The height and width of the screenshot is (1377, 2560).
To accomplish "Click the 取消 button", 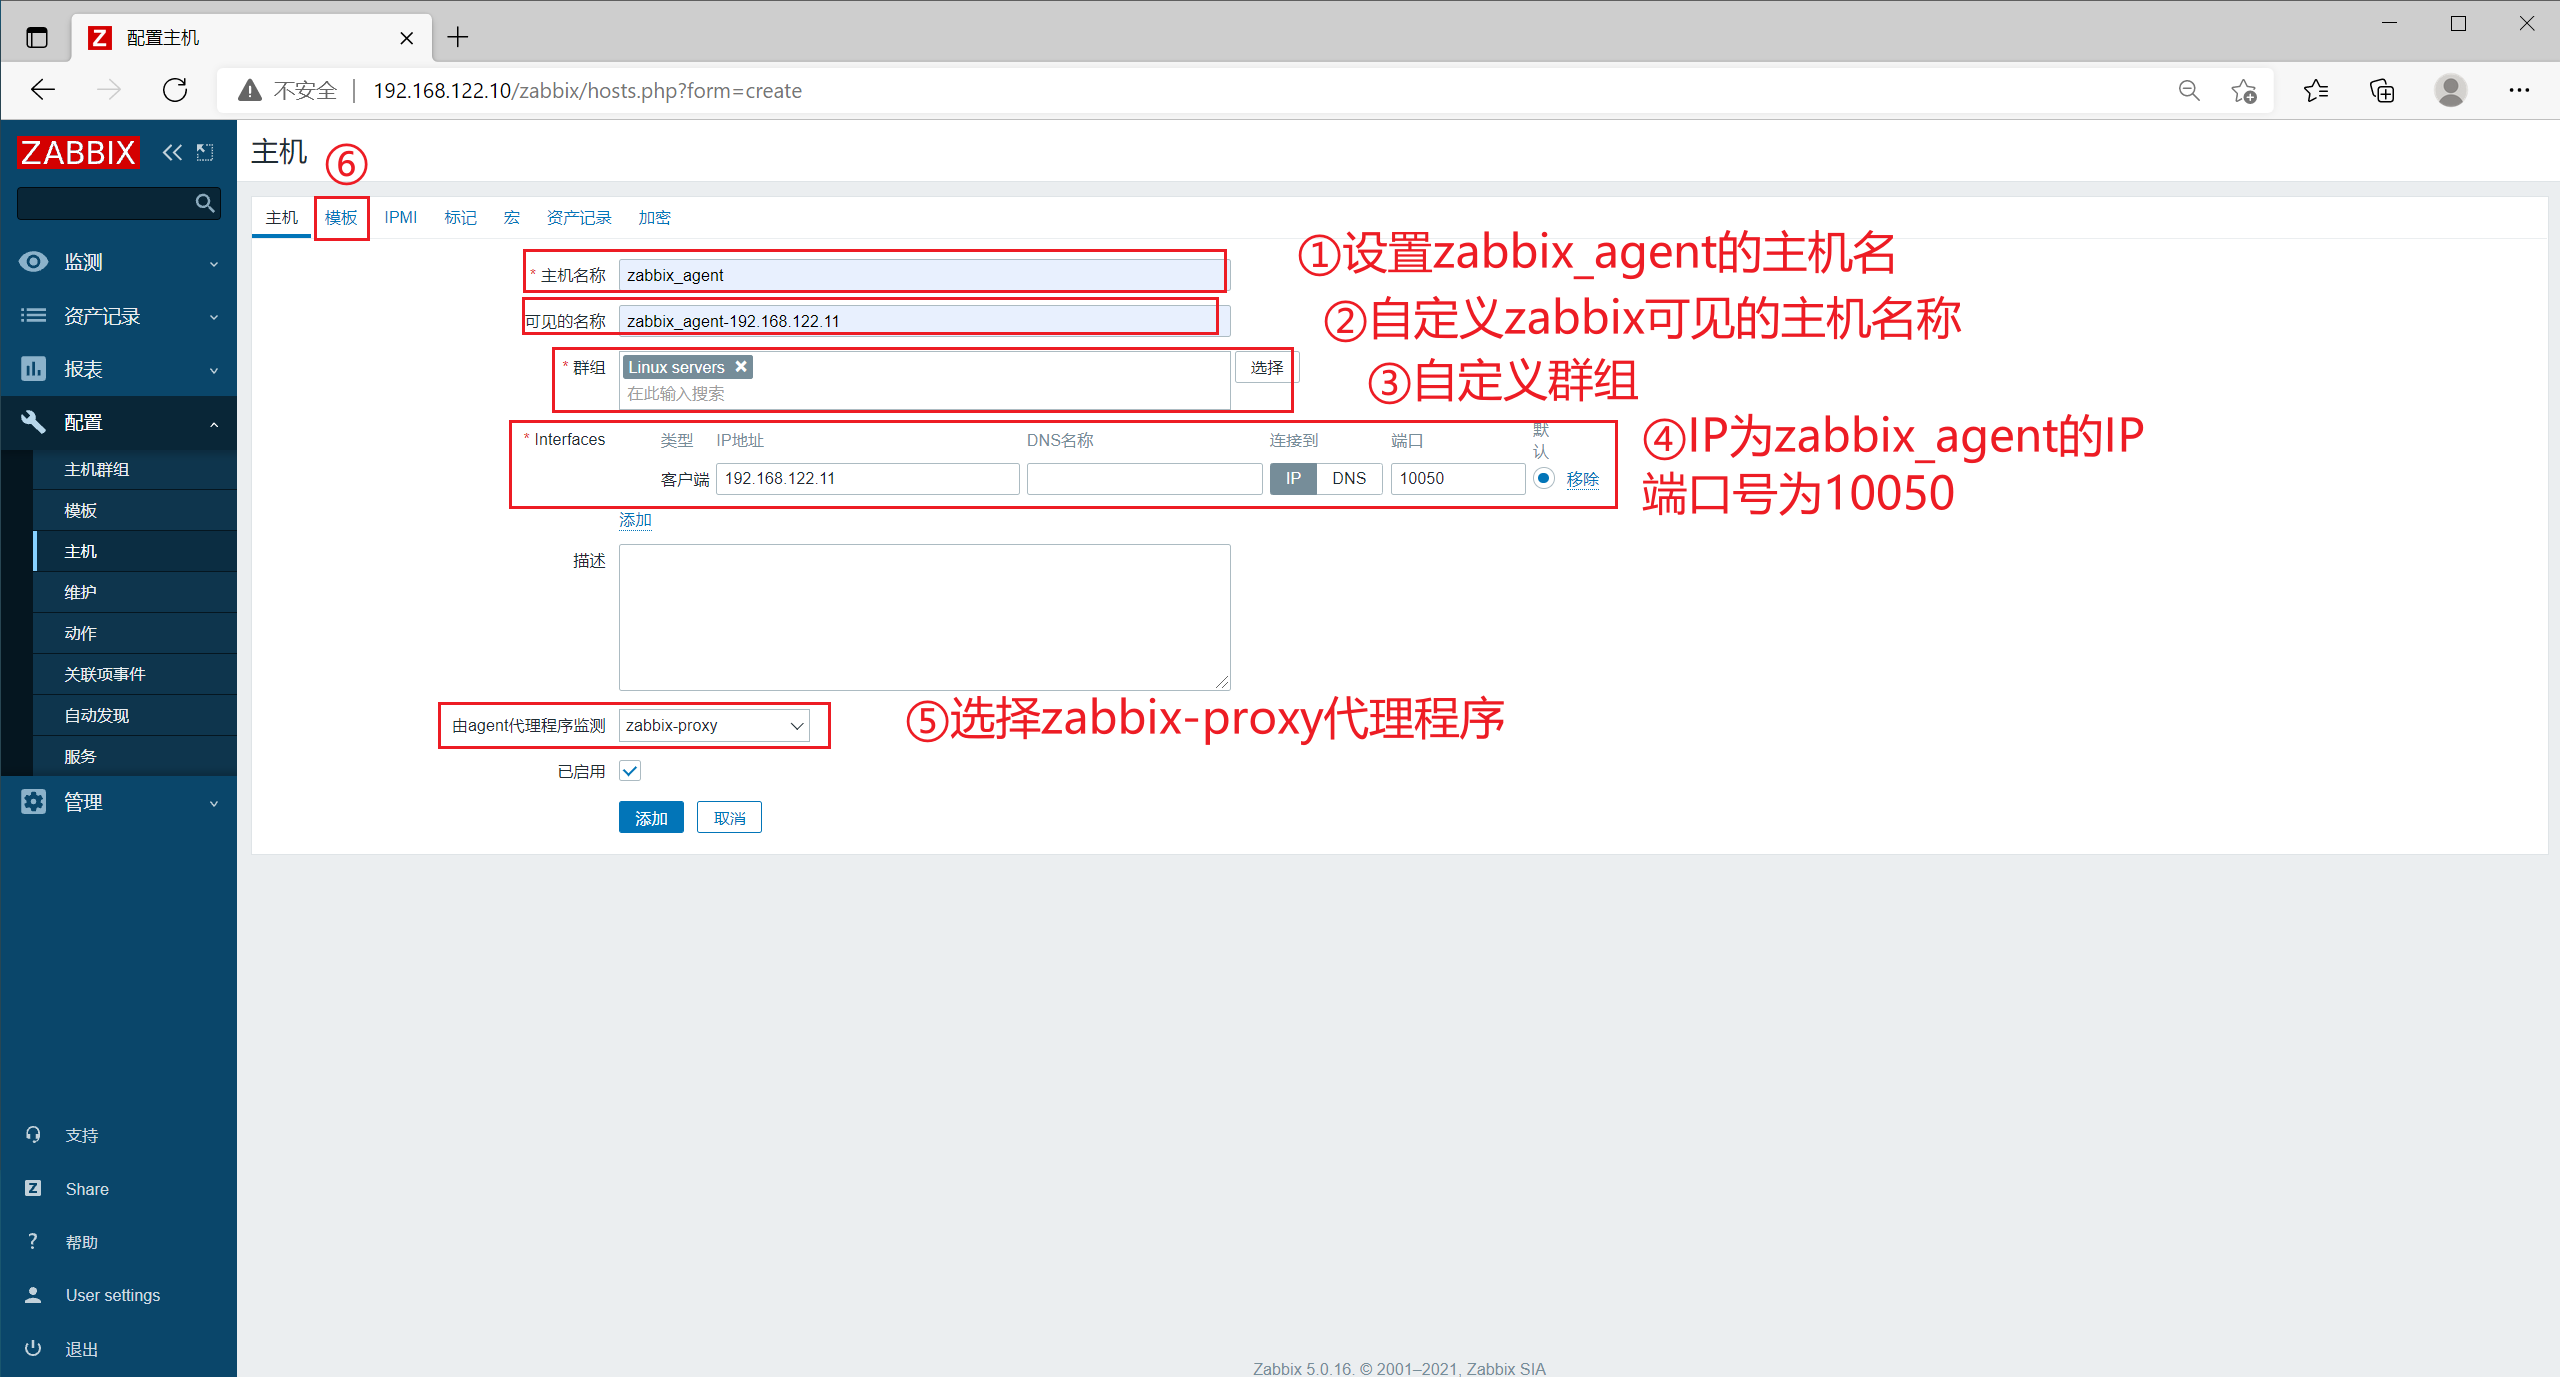I will pyautogui.click(x=729, y=818).
